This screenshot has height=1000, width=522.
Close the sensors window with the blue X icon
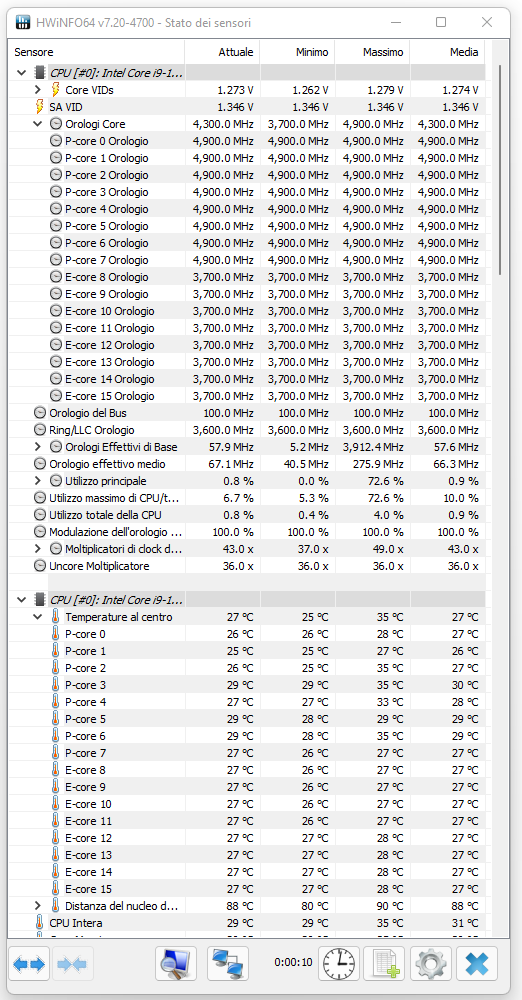(477, 964)
